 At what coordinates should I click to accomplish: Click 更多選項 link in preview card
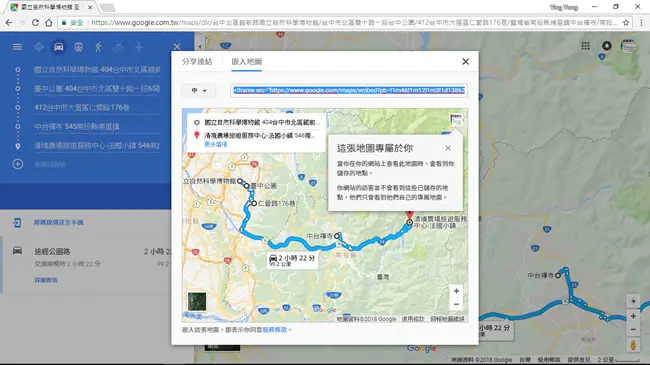point(216,144)
